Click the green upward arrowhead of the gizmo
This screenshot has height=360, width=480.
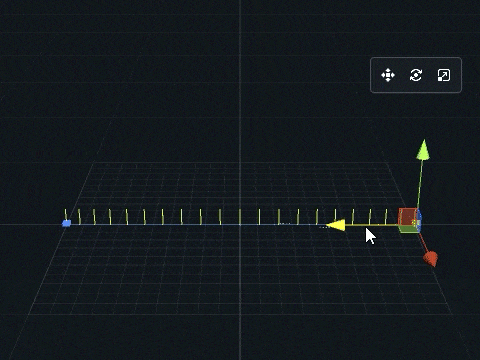tap(423, 150)
